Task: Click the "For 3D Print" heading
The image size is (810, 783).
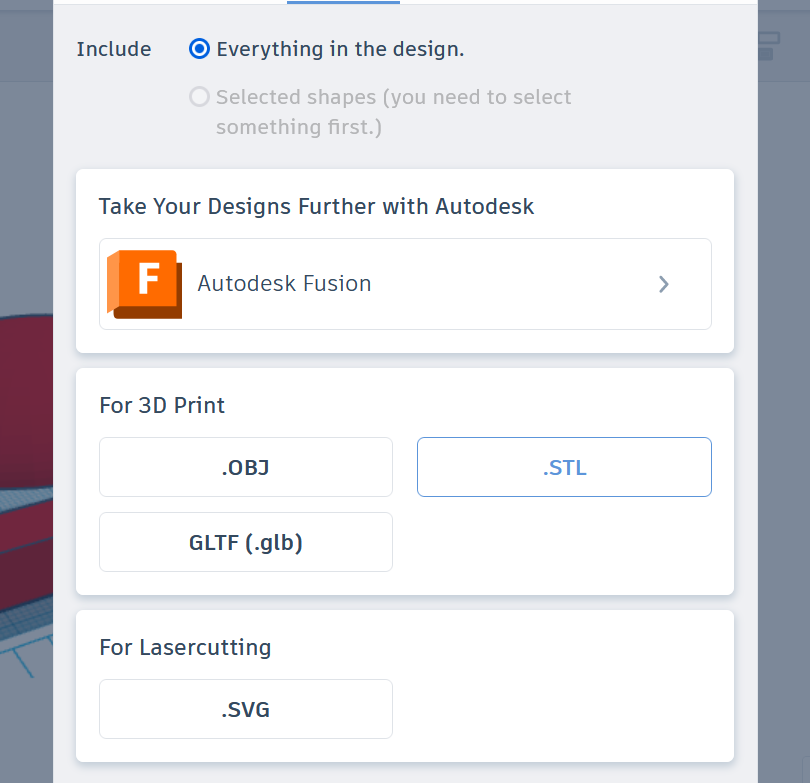Action: pos(162,405)
